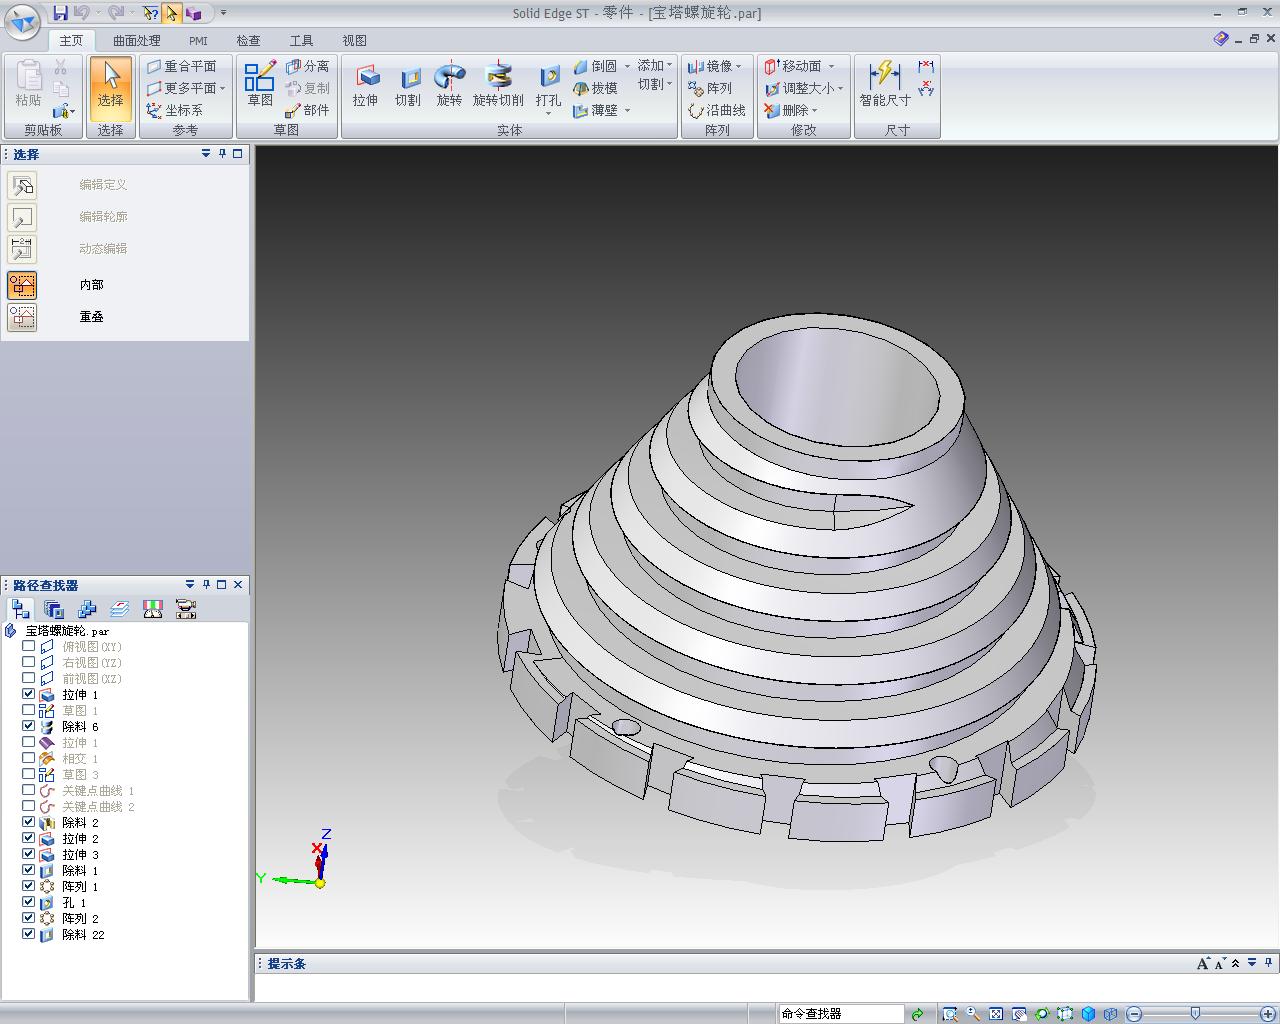Click the Zoom Area icon in the status bar
Image resolution: width=1280 pixels, height=1024 pixels.
949,1014
